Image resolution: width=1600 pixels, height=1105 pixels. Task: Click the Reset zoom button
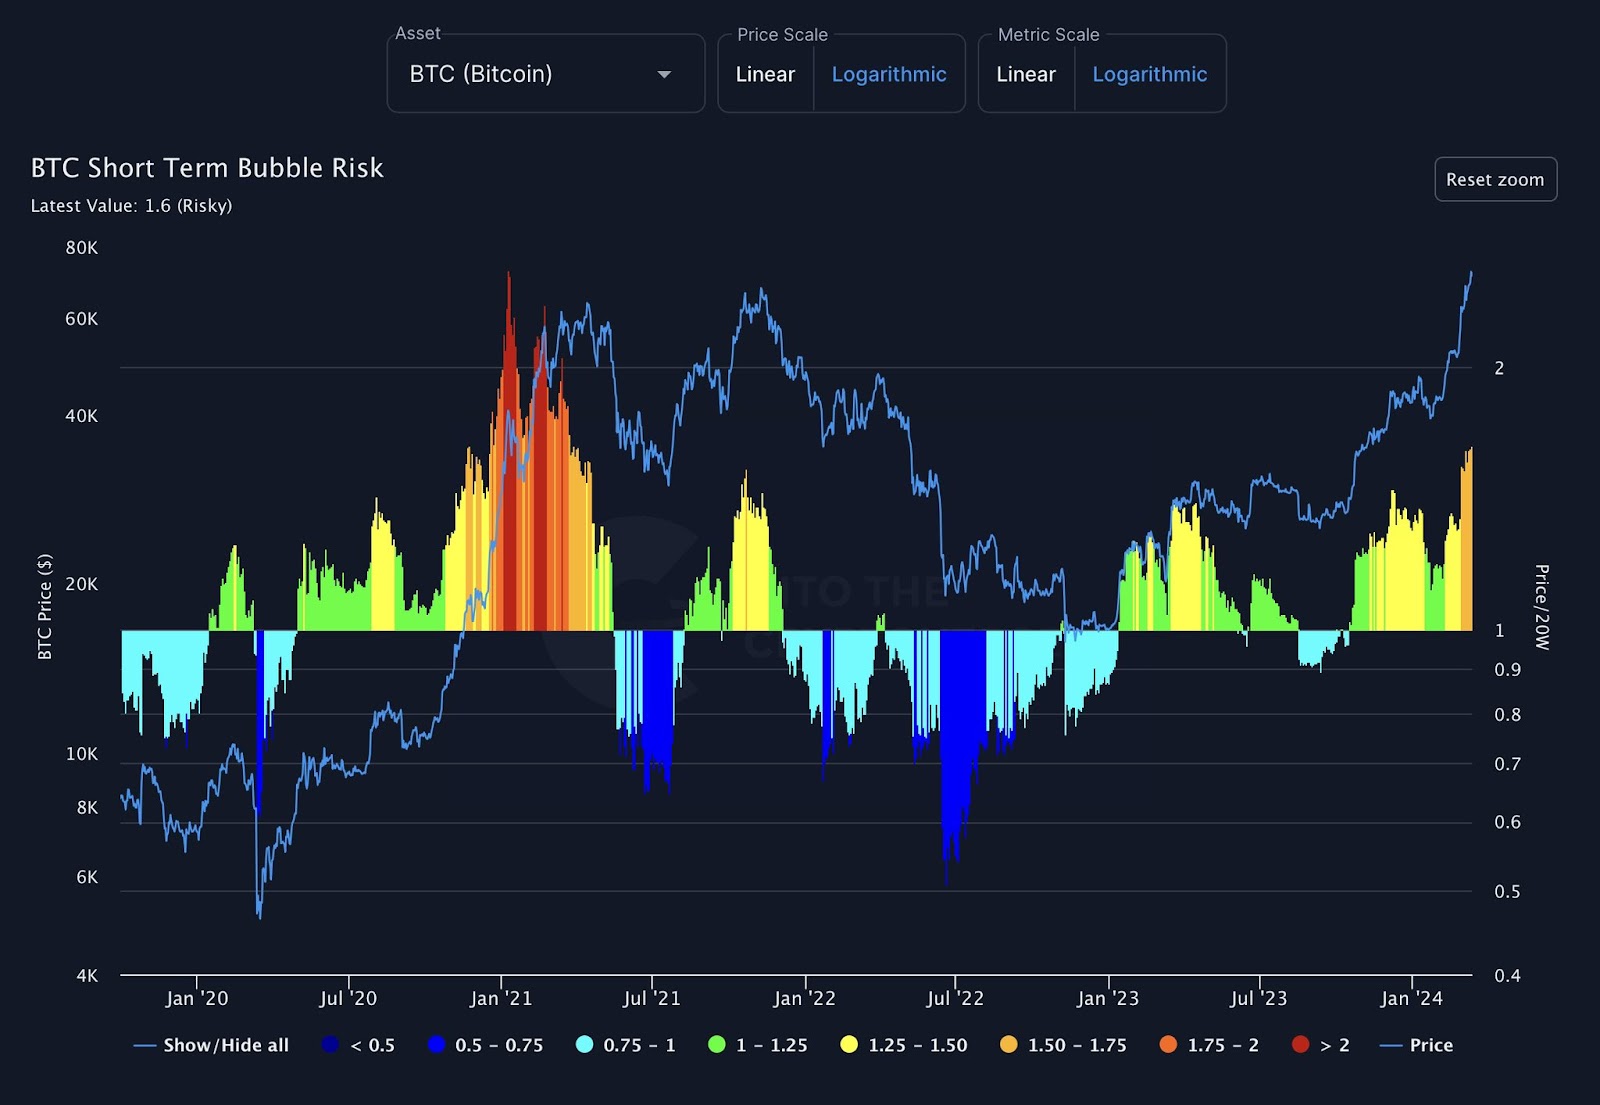(x=1495, y=179)
